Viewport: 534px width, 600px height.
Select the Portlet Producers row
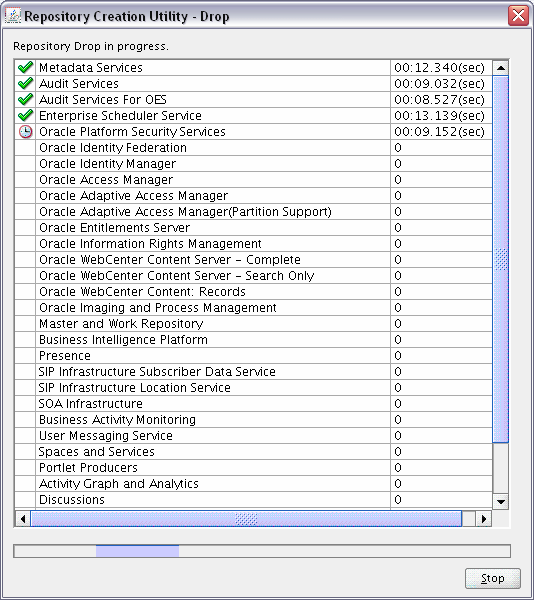pos(253,468)
